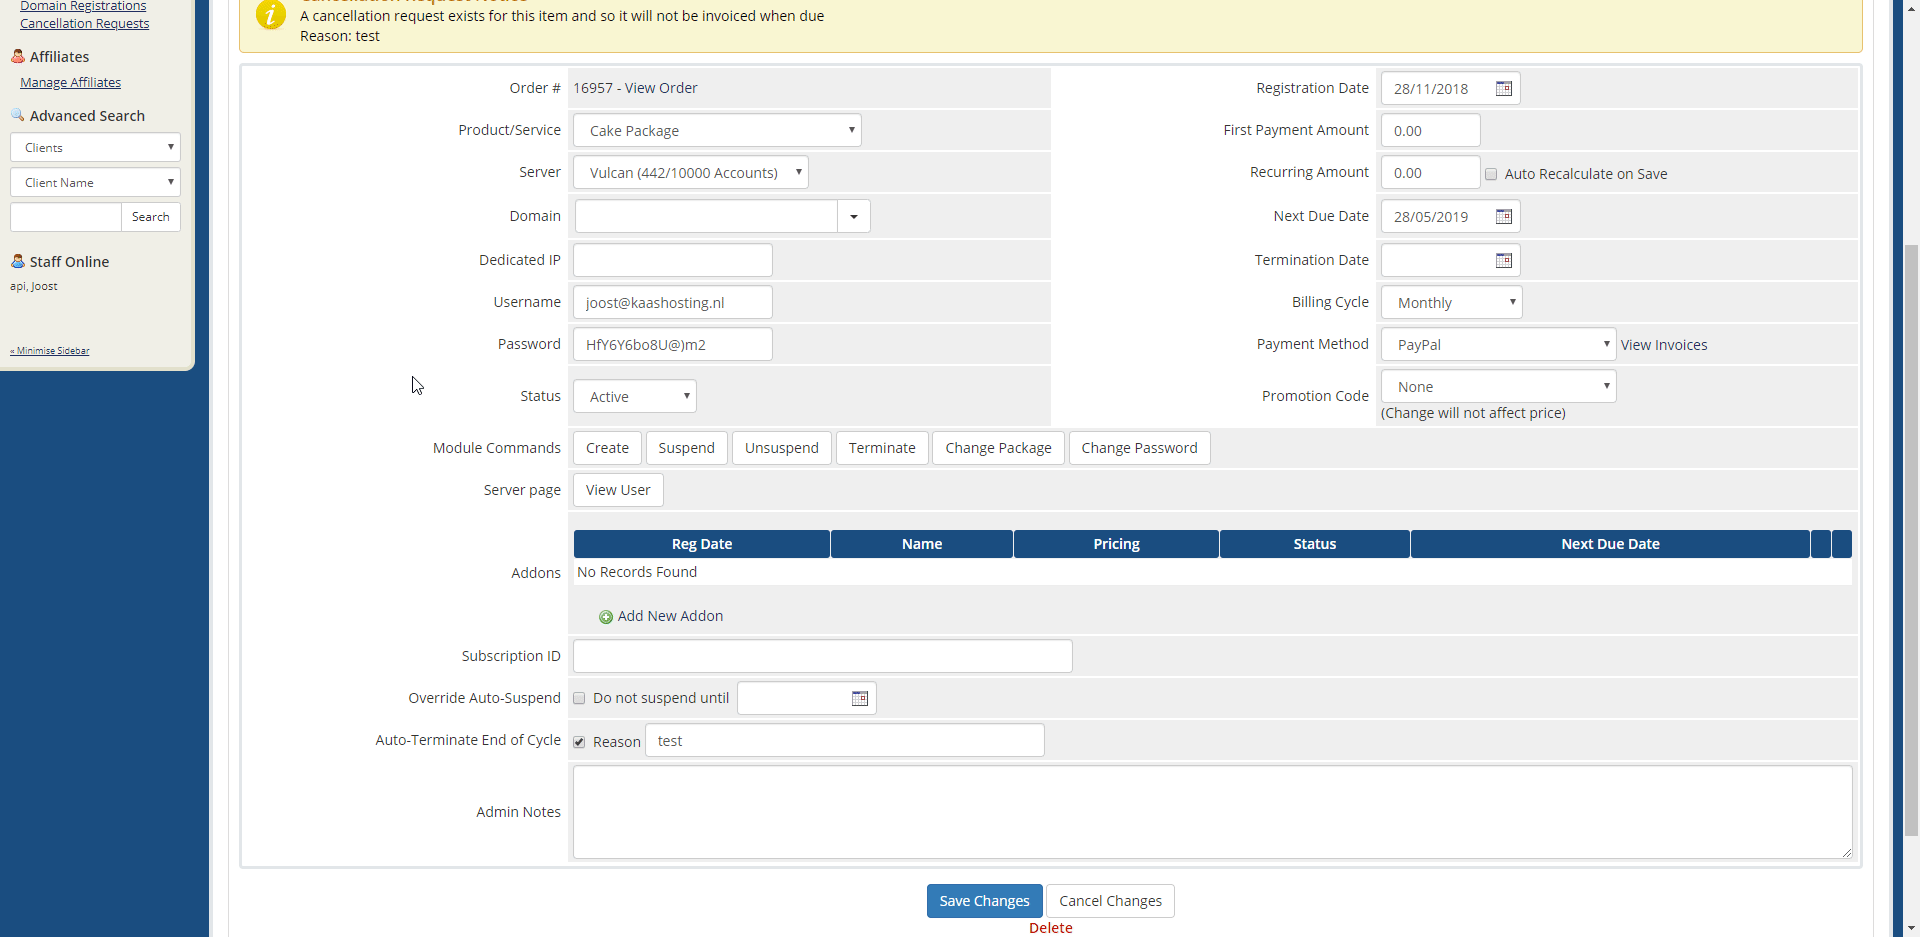Enable Auto Recalculate on Save checkbox
The image size is (1920, 937).
tap(1491, 175)
